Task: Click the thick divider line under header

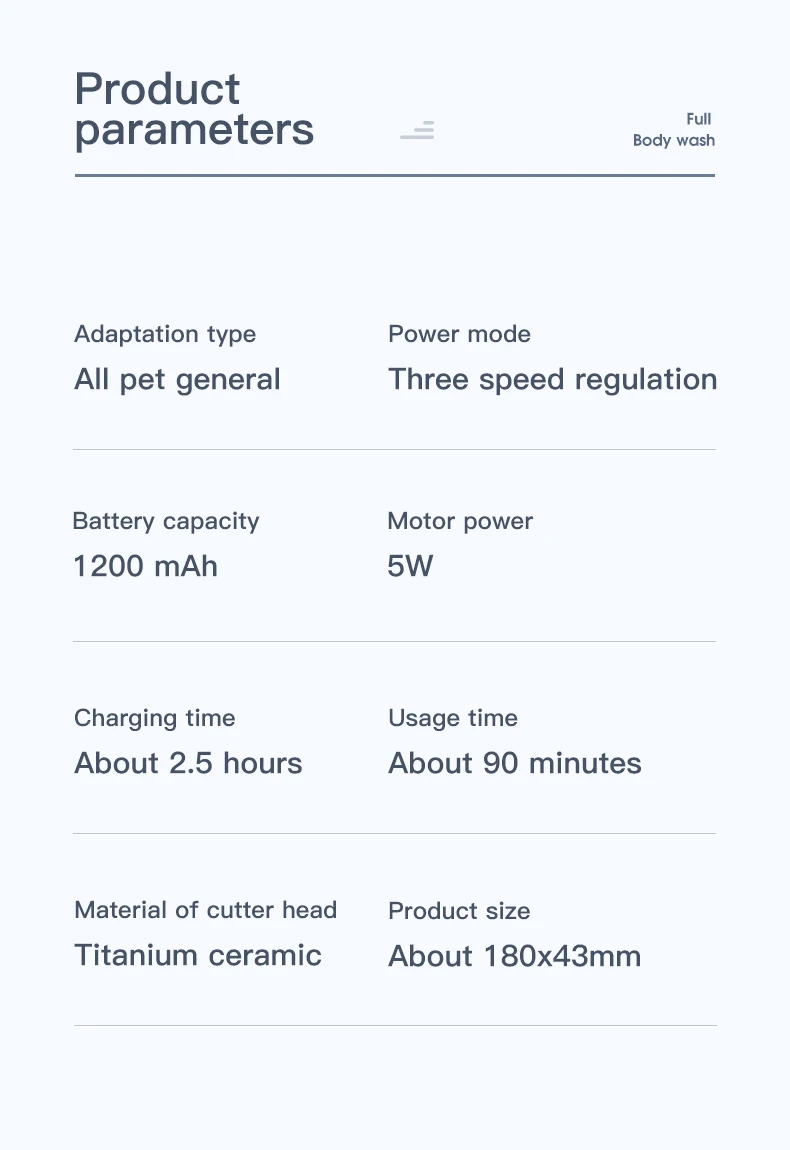Action: pos(395,175)
